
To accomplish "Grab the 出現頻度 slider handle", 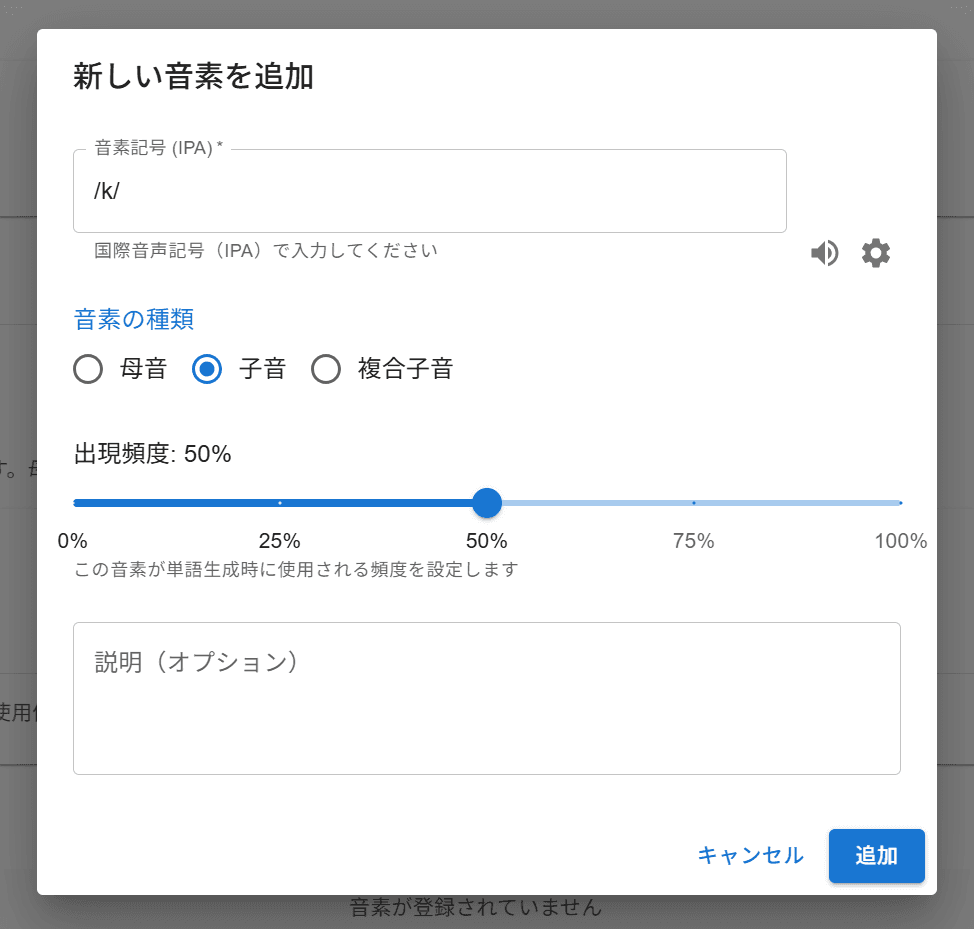I will [487, 502].
